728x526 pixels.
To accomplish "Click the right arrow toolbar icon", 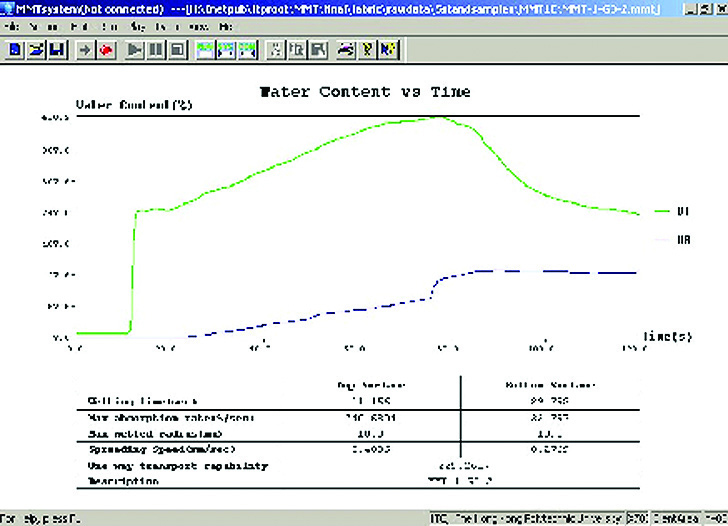I will (x=85, y=48).
